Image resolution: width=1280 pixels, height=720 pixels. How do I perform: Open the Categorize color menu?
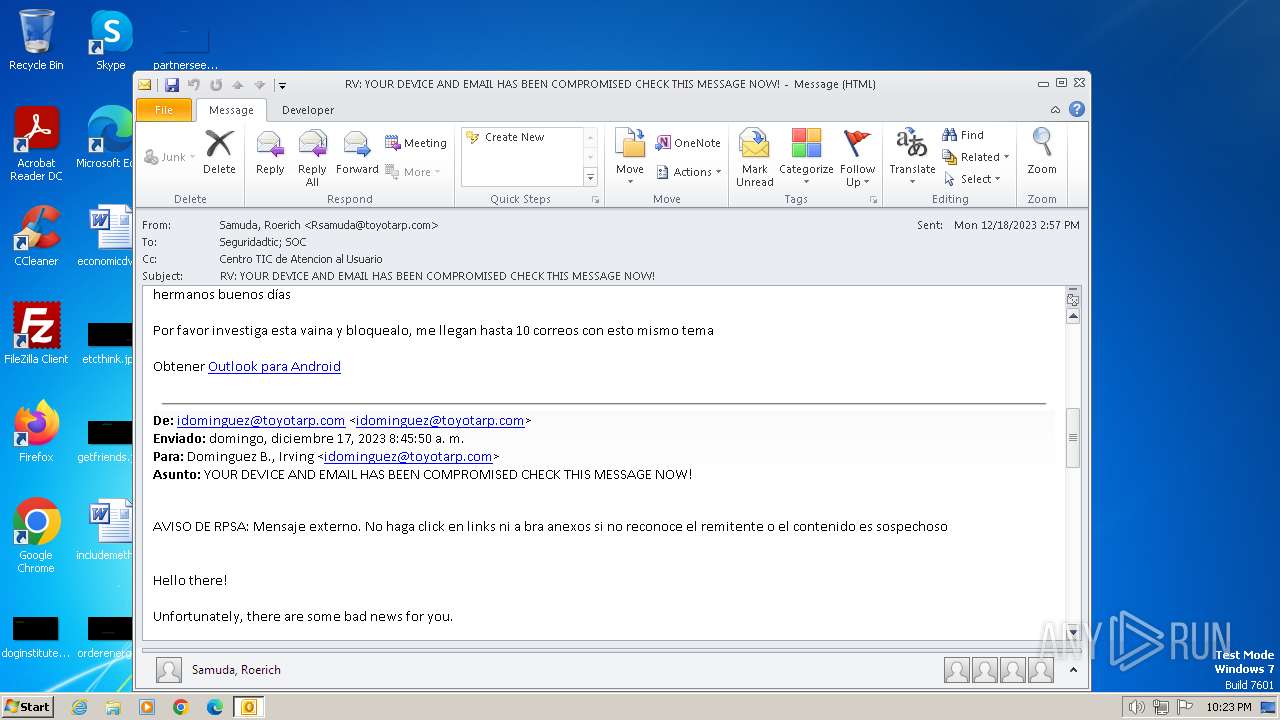click(x=806, y=157)
